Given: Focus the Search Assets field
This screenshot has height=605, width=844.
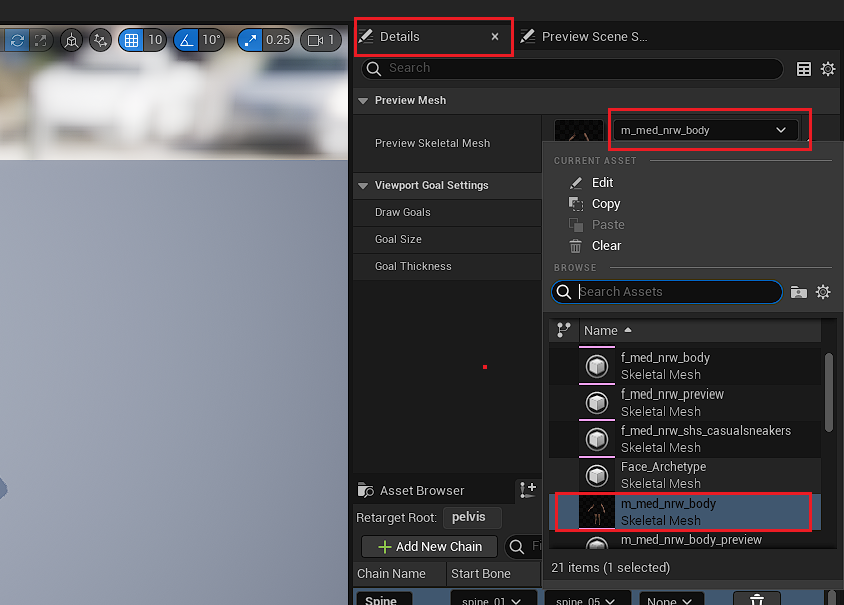Looking at the screenshot, I should click(x=666, y=292).
